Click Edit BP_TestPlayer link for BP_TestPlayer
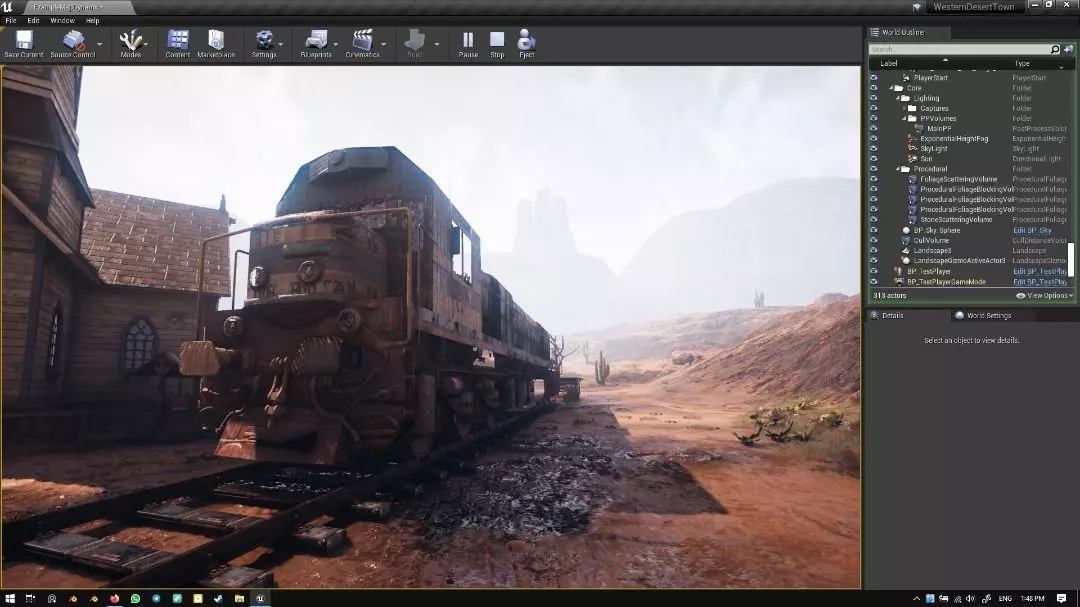The image size is (1080, 607). coord(1039,271)
